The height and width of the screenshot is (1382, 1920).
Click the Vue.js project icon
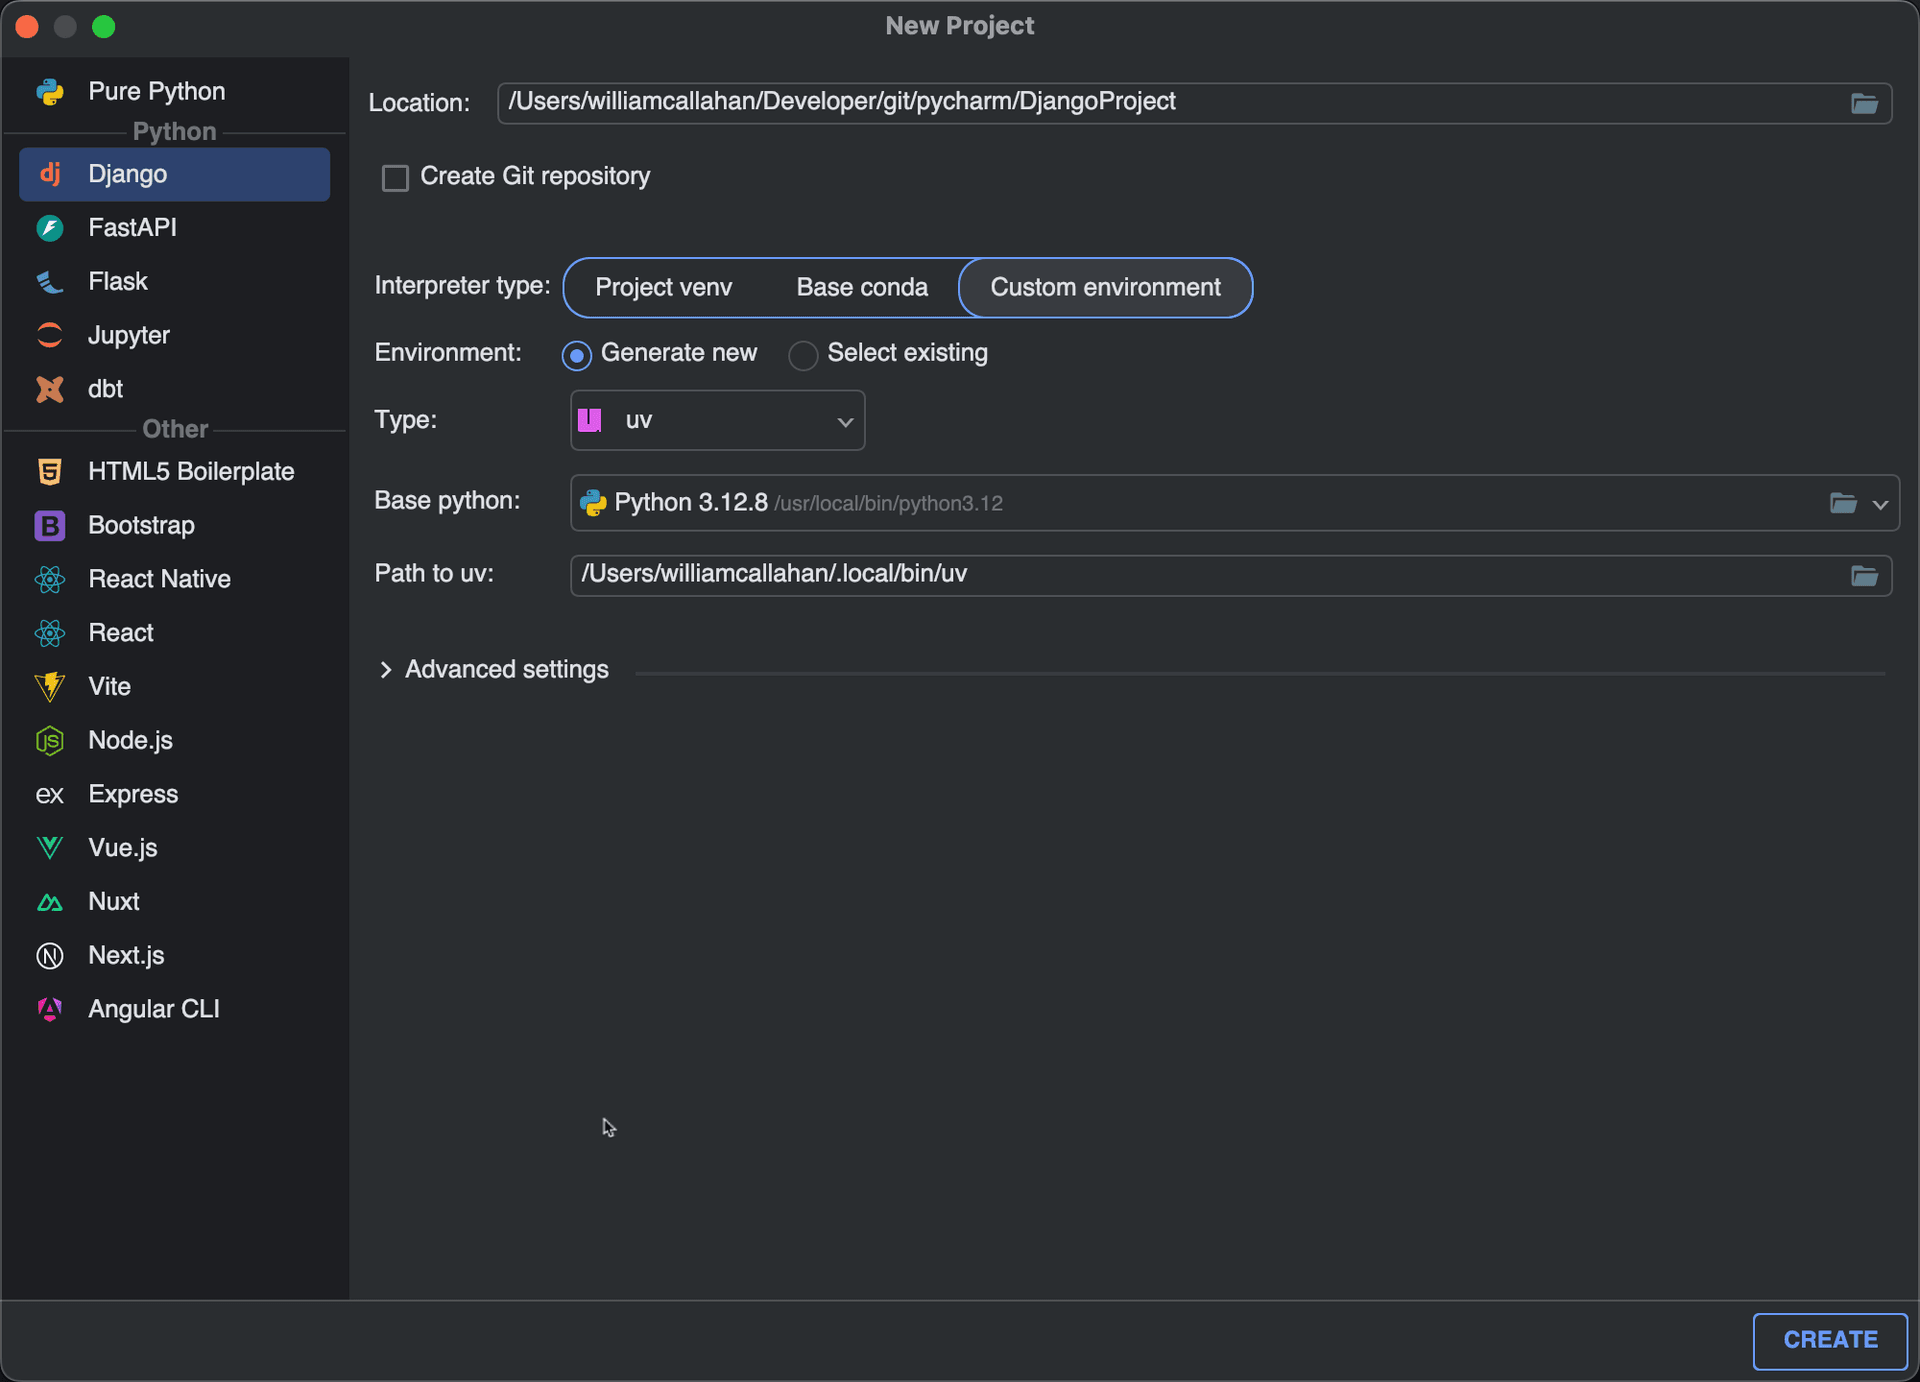(49, 847)
